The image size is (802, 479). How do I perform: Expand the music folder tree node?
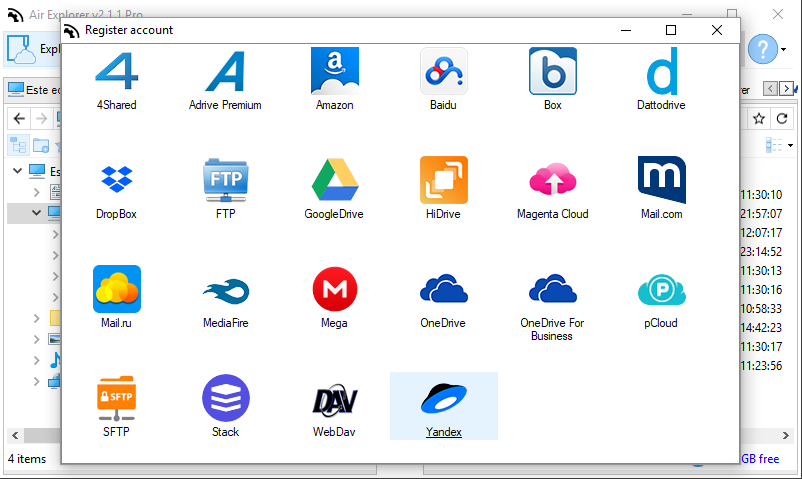36,360
